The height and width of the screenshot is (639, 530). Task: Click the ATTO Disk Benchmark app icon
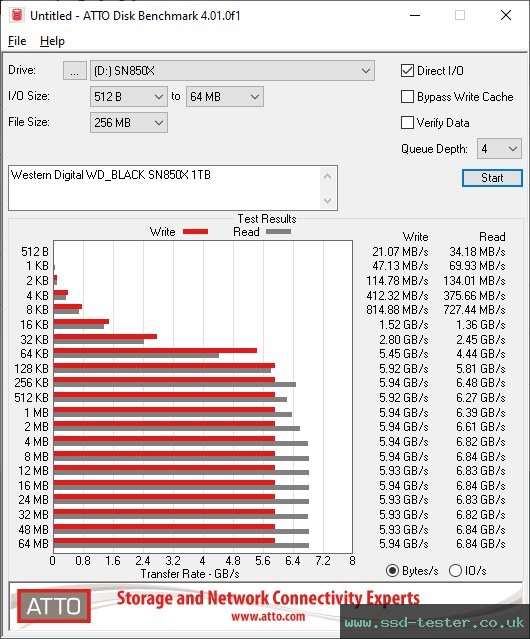pos(17,15)
